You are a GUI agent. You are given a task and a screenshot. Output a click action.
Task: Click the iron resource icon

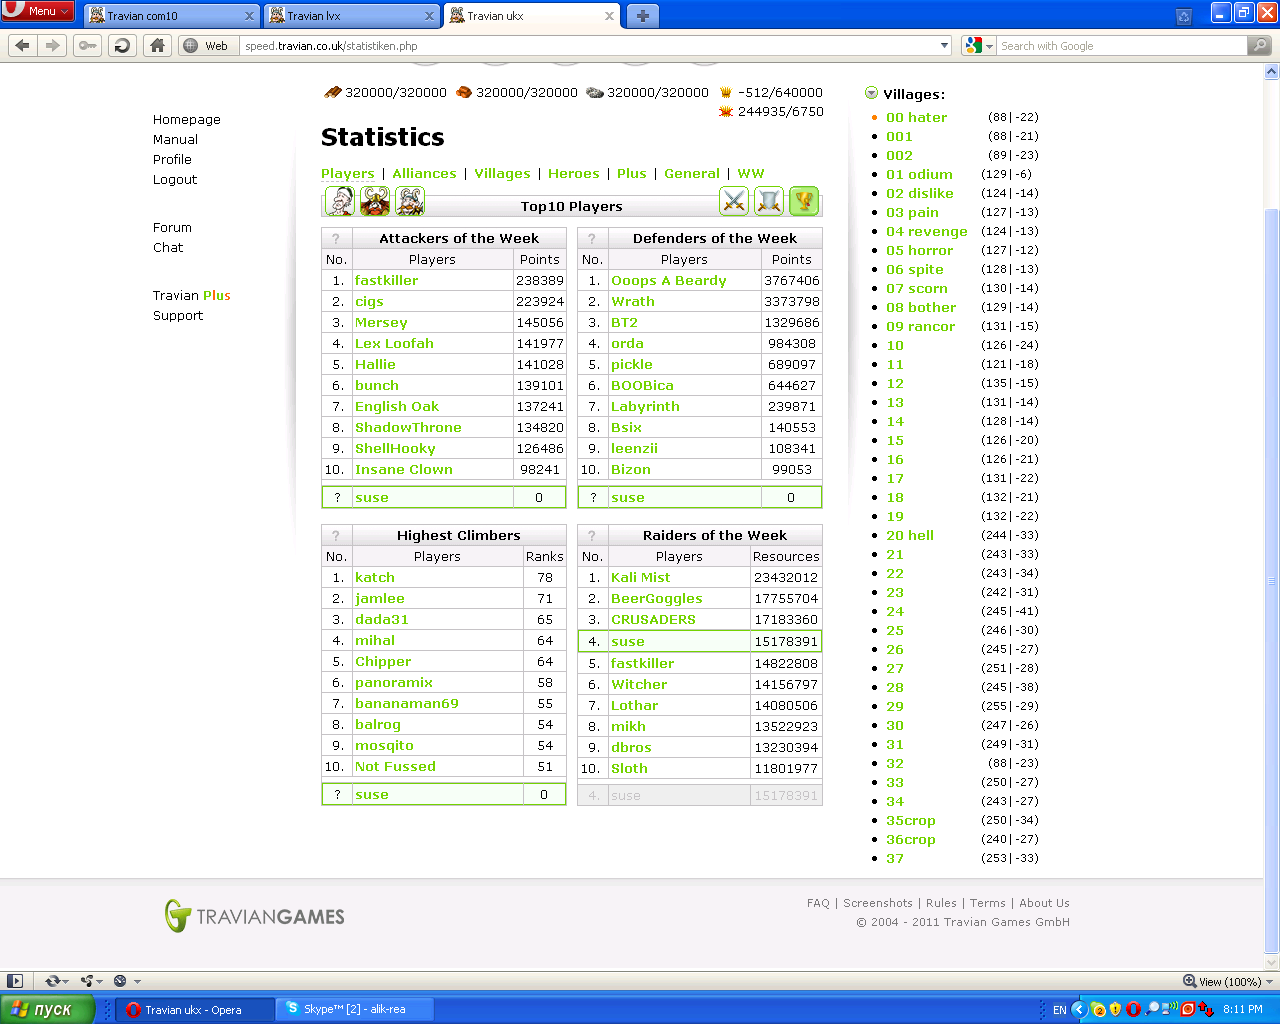tap(595, 92)
